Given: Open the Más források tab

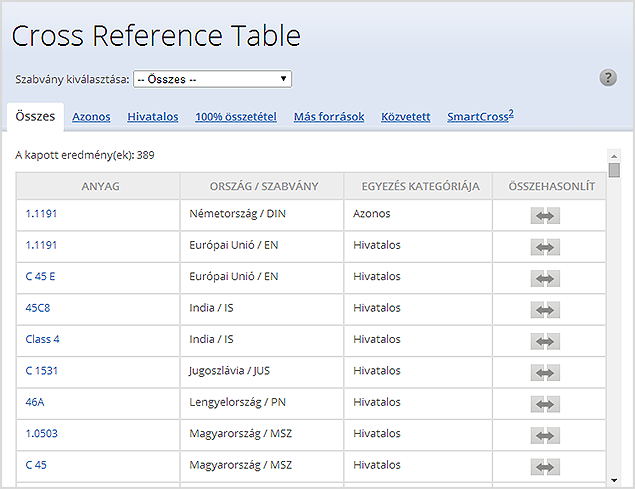Looking at the screenshot, I should click(329, 117).
